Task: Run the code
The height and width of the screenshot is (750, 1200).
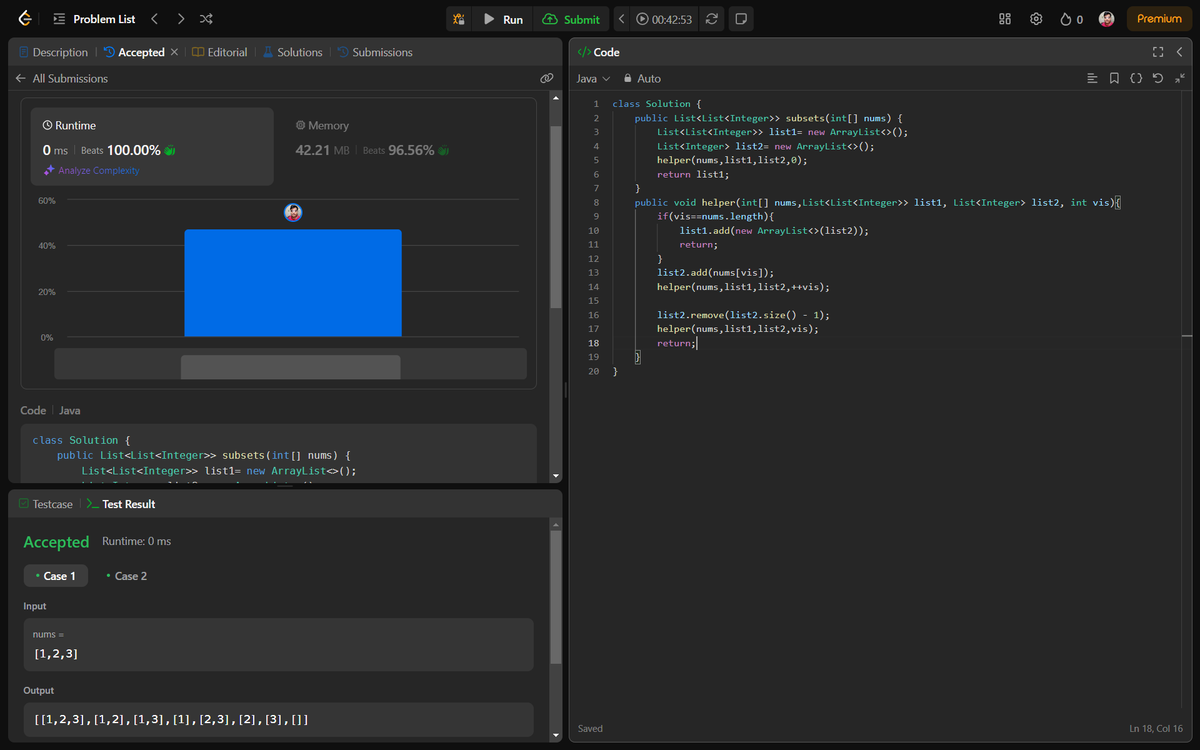Action: coord(503,19)
